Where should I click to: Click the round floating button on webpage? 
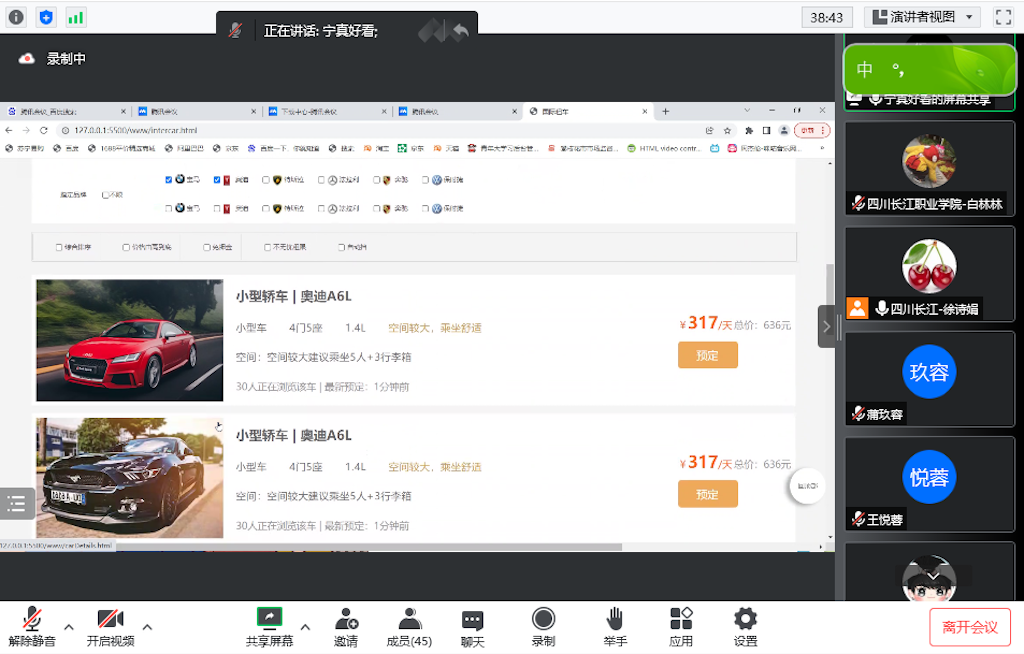pyautogui.click(x=807, y=486)
